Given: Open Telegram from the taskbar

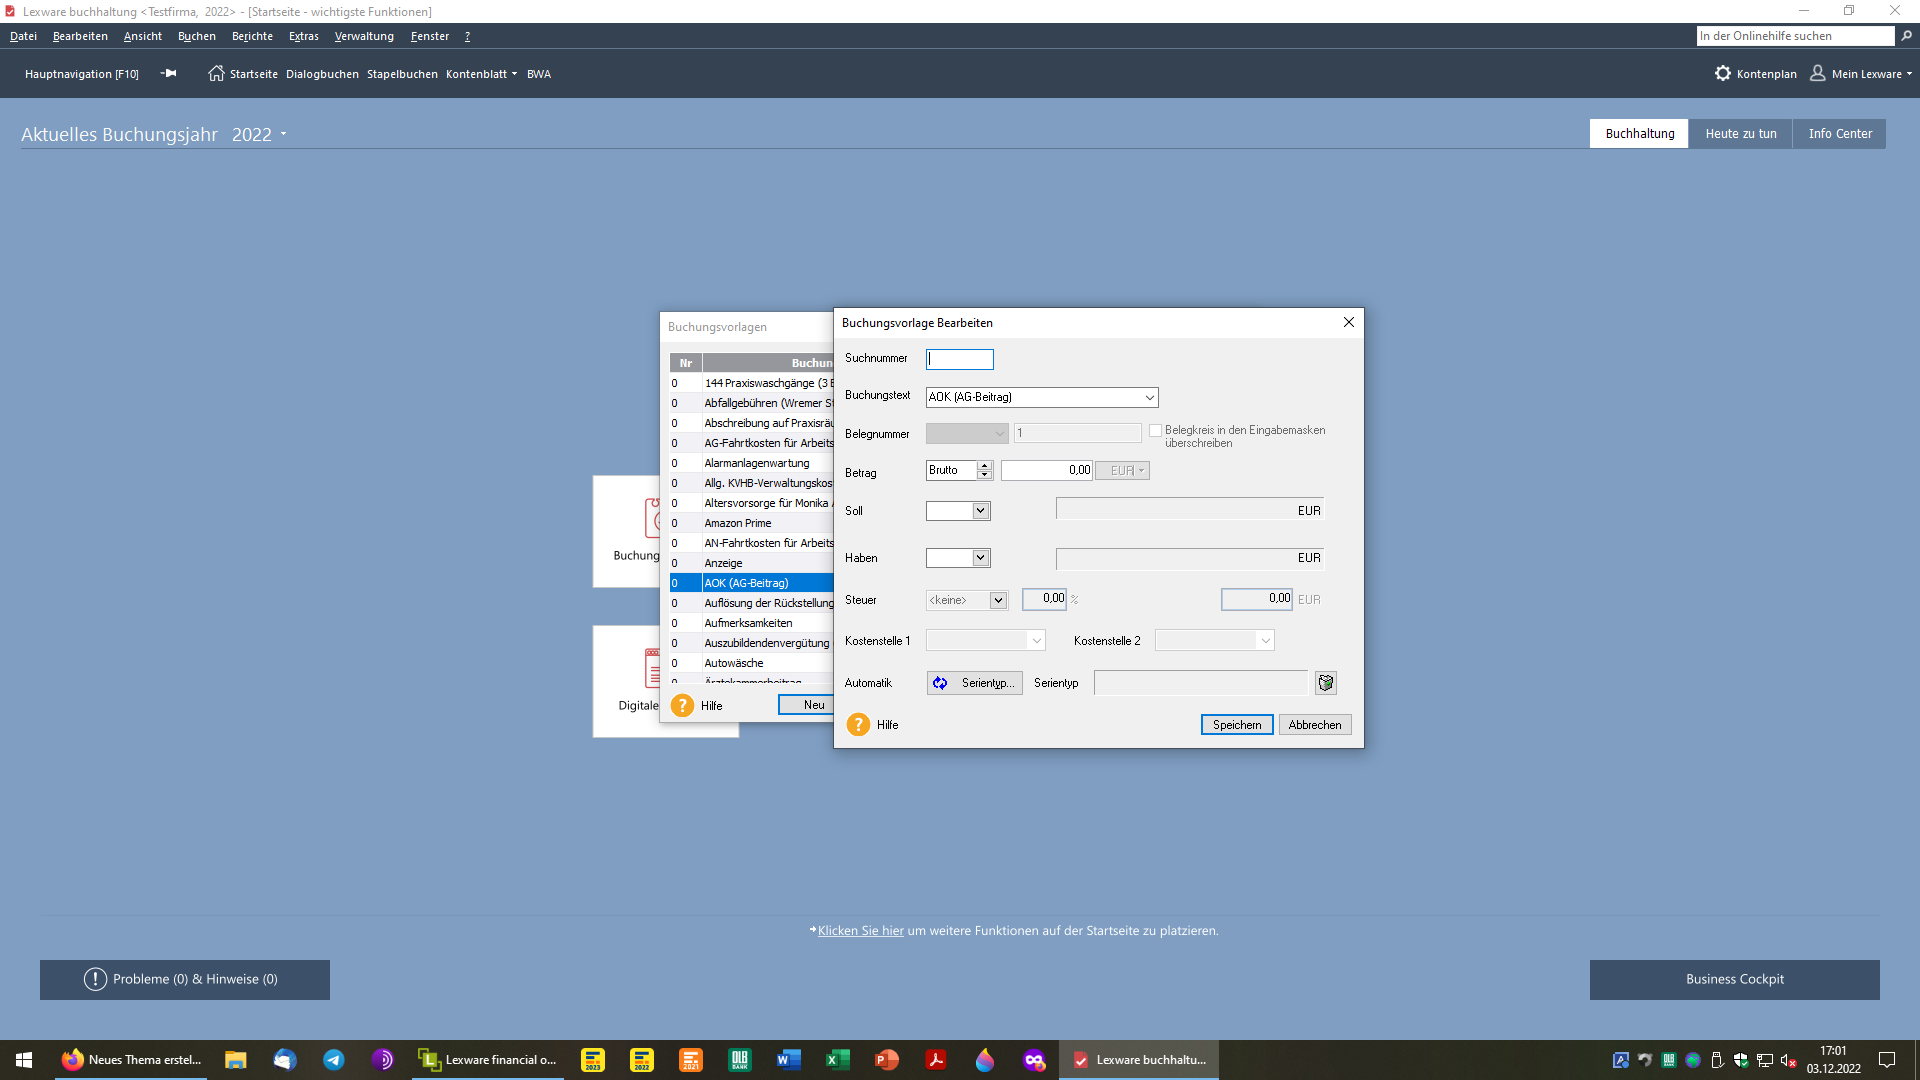Looking at the screenshot, I should pos(333,1060).
